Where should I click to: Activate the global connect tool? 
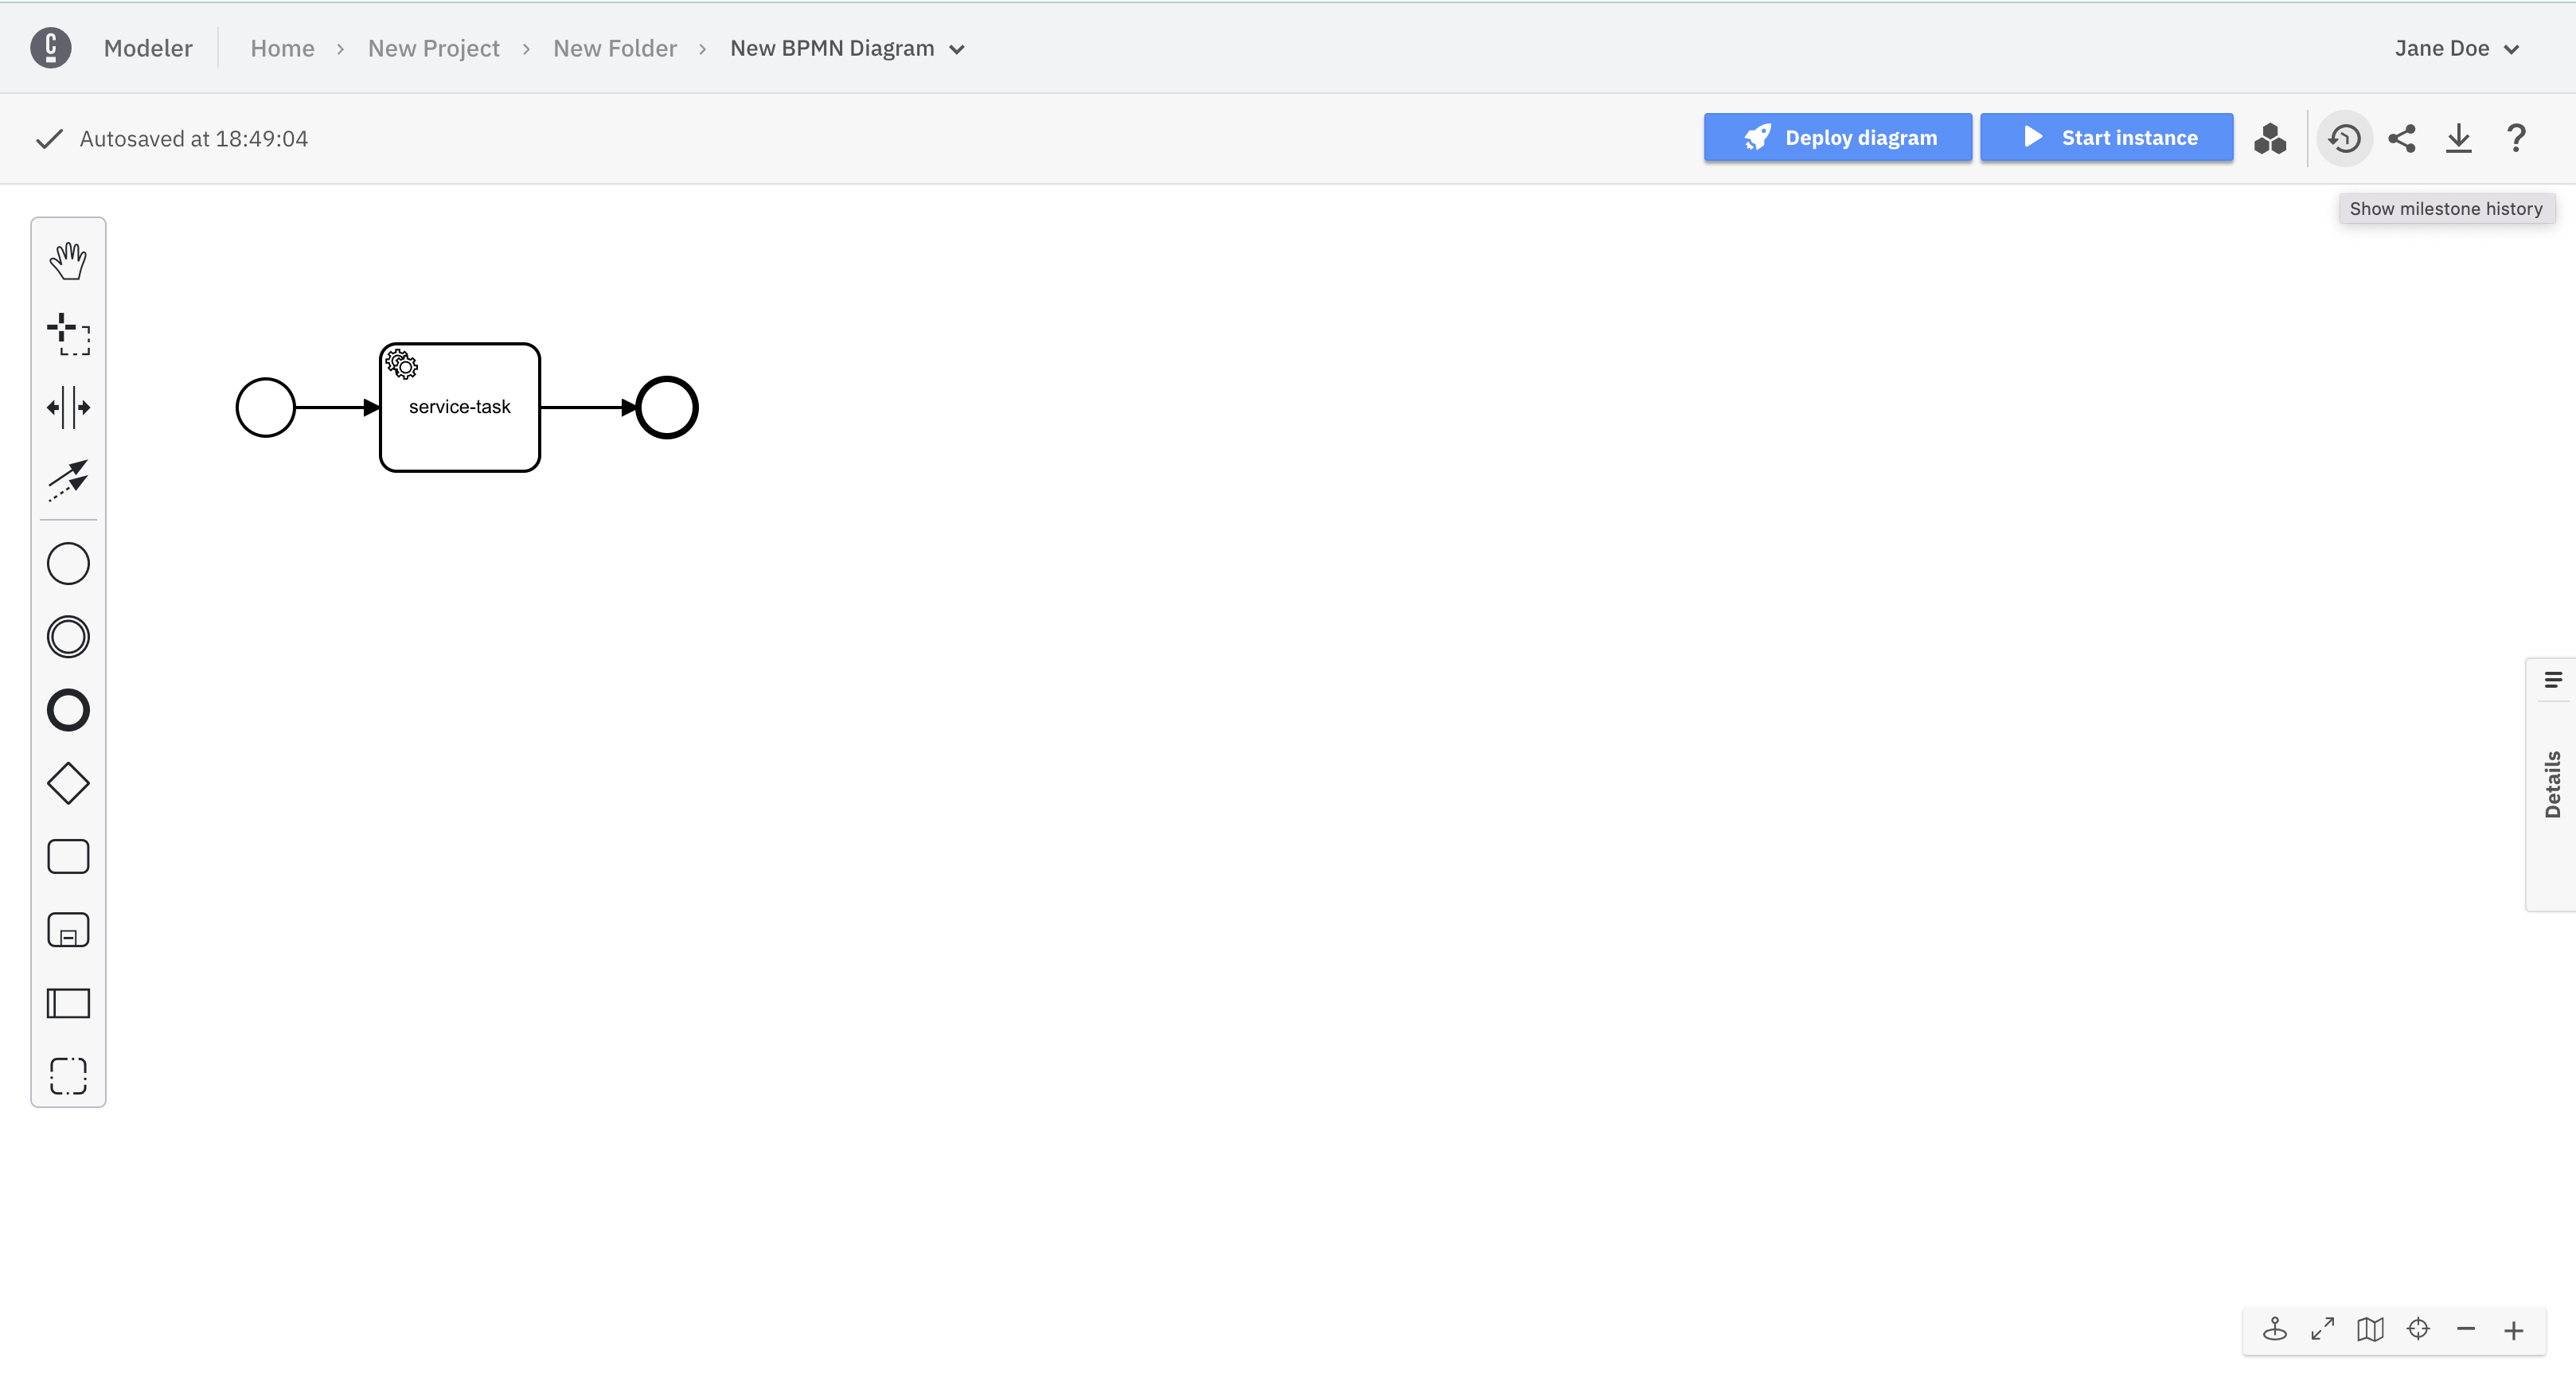pos(68,480)
